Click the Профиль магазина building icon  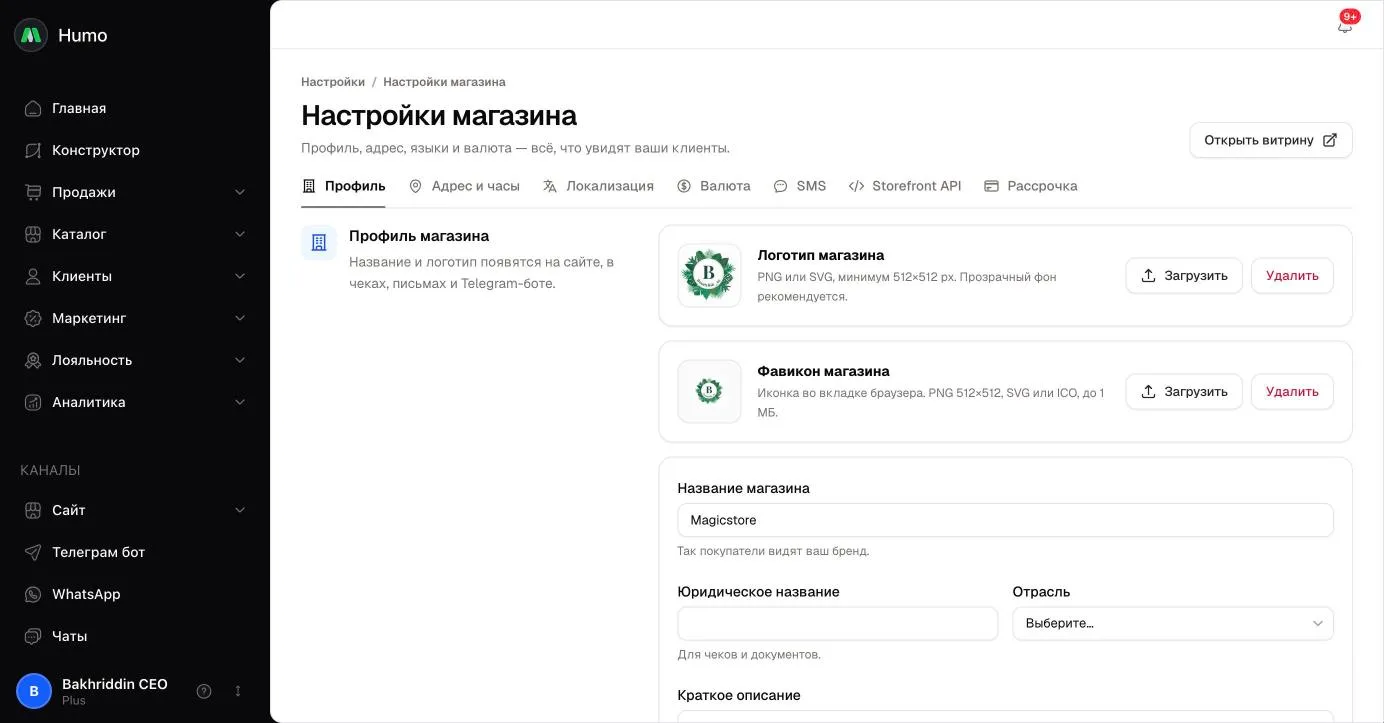(x=319, y=242)
